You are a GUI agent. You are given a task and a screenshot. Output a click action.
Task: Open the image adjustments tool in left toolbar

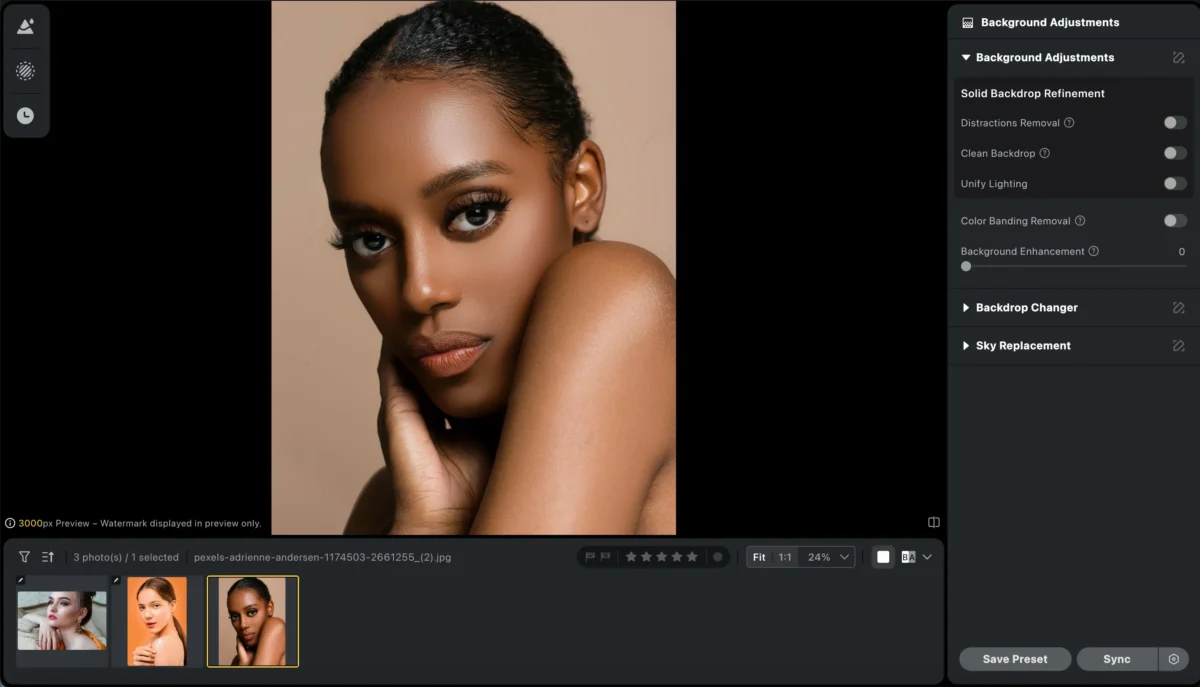click(25, 27)
